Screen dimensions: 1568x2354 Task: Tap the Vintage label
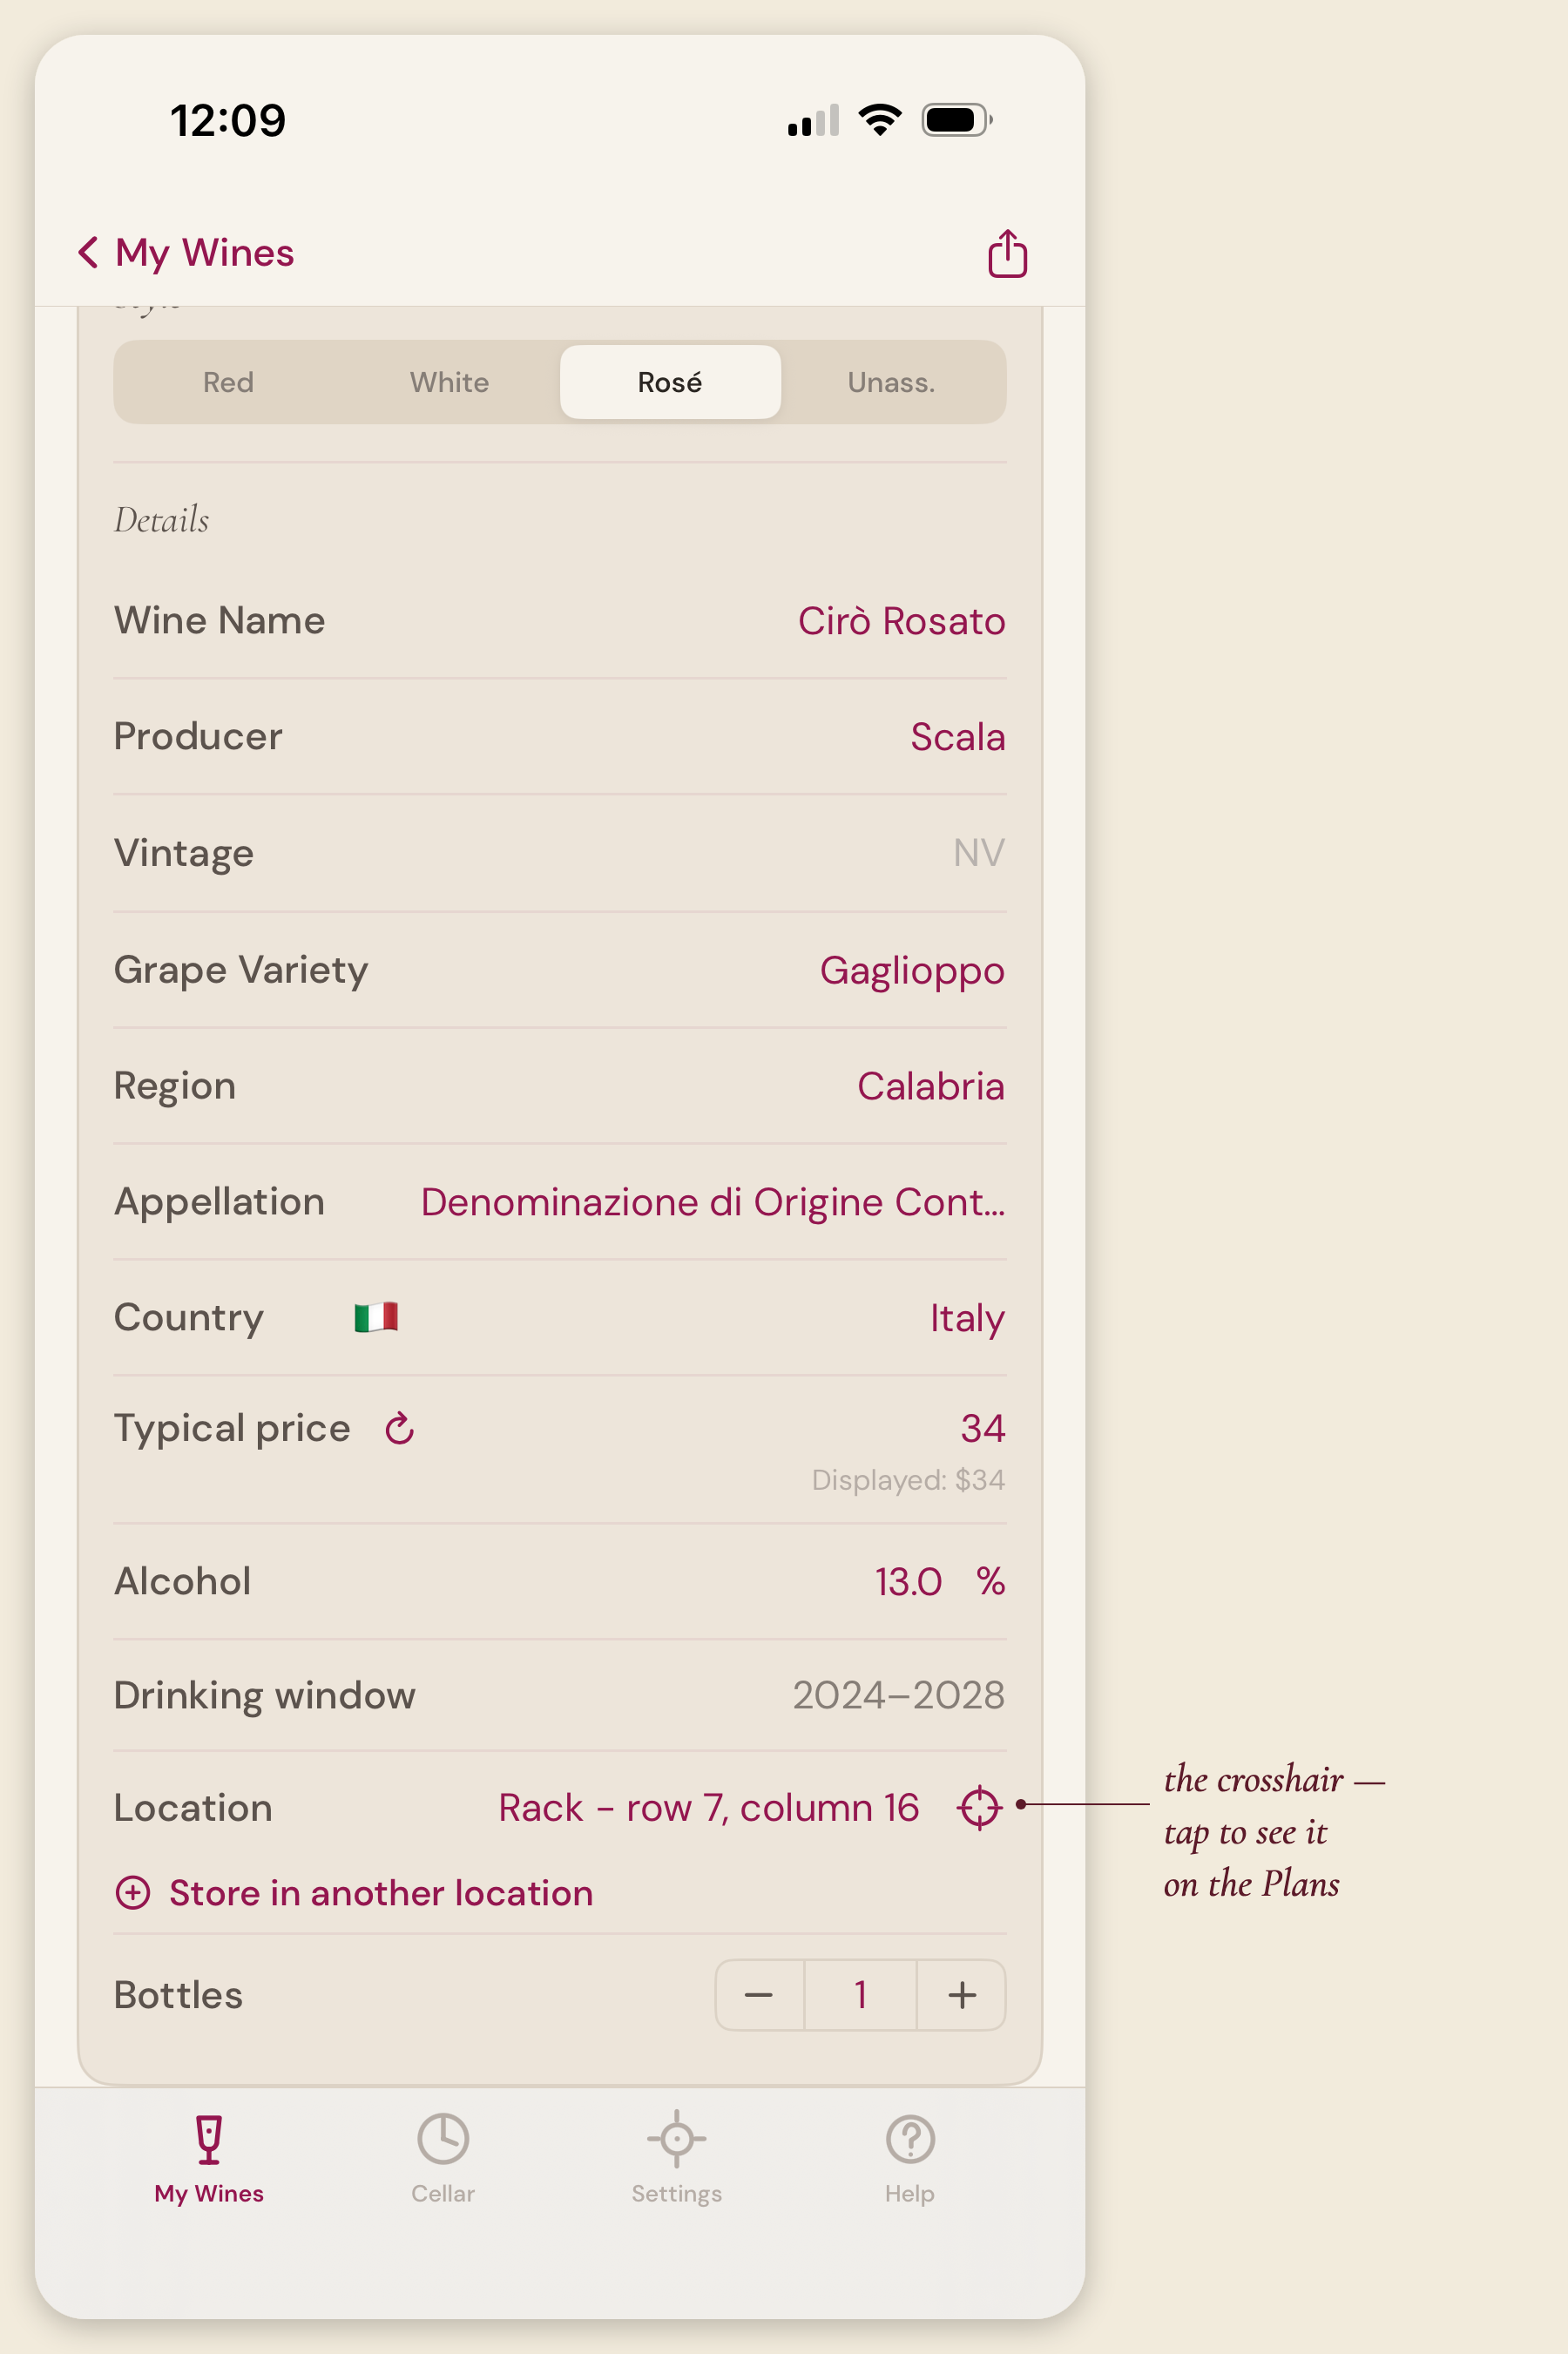click(184, 853)
